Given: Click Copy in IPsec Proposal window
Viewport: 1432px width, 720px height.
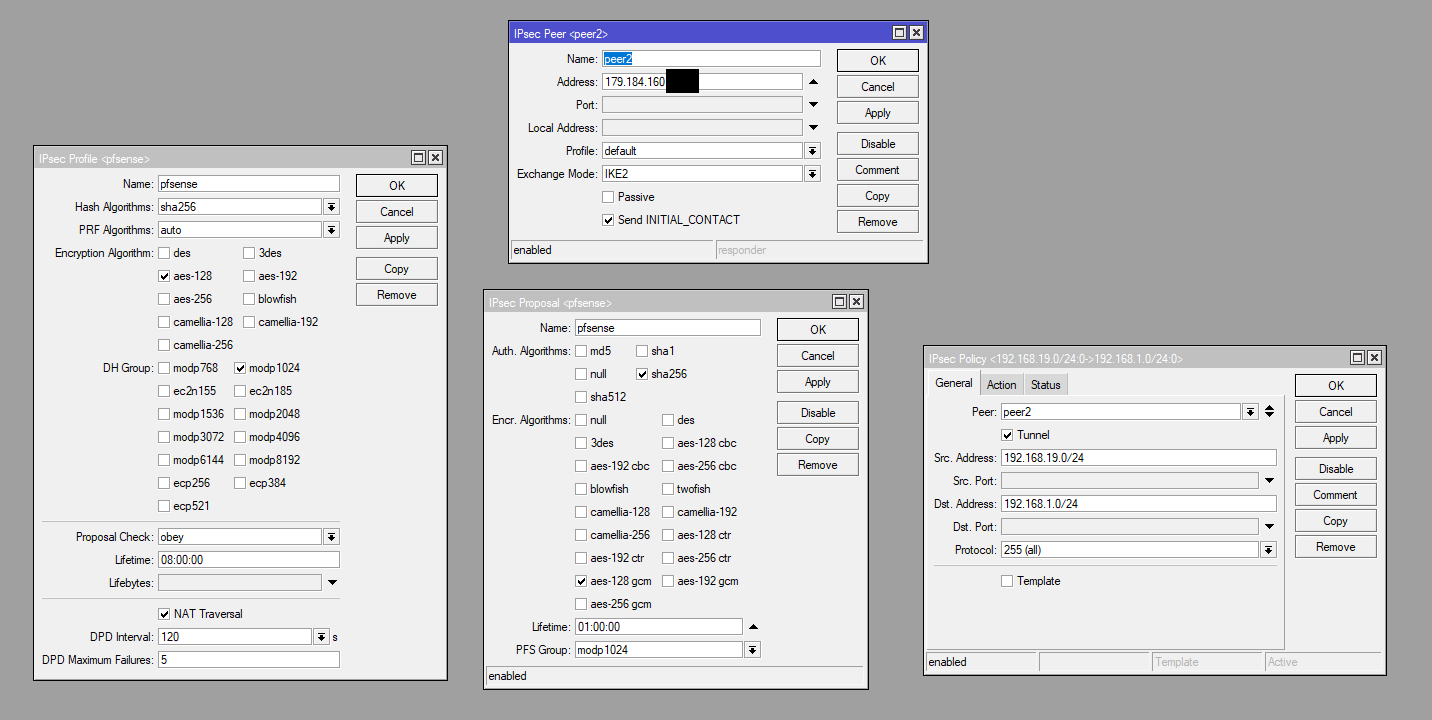Looking at the screenshot, I should (x=818, y=439).
